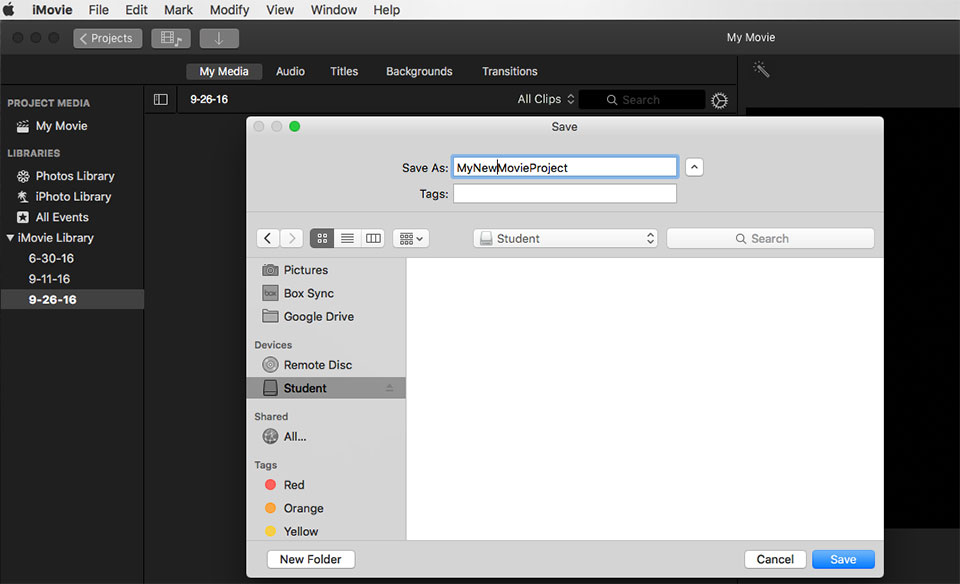Go forward in Save dialog navigation

[292, 238]
